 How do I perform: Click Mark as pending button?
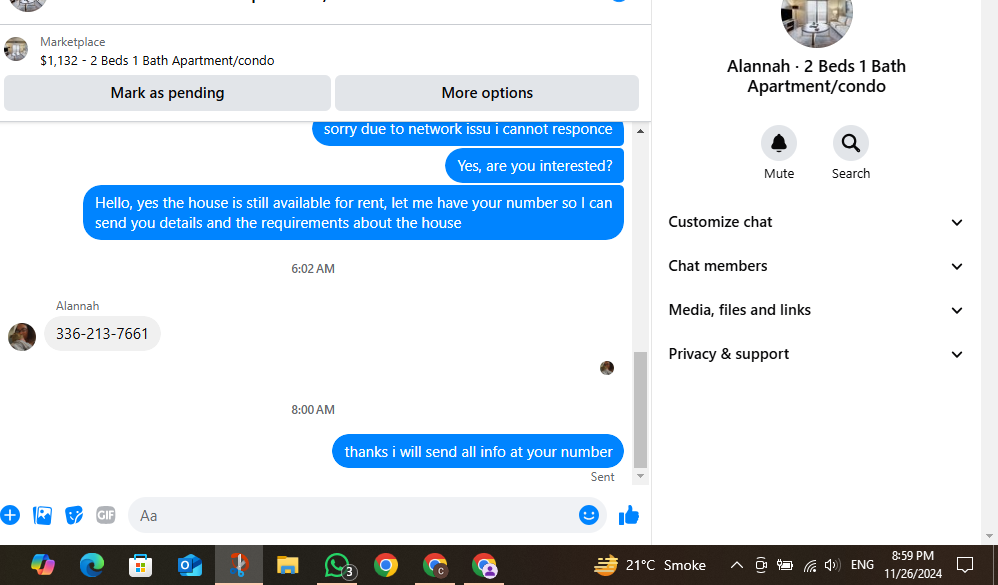[x=167, y=93]
